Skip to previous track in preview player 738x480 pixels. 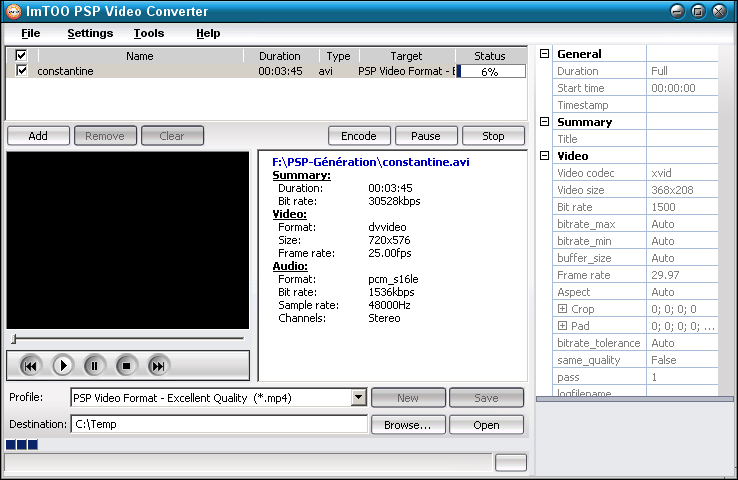(x=30, y=366)
